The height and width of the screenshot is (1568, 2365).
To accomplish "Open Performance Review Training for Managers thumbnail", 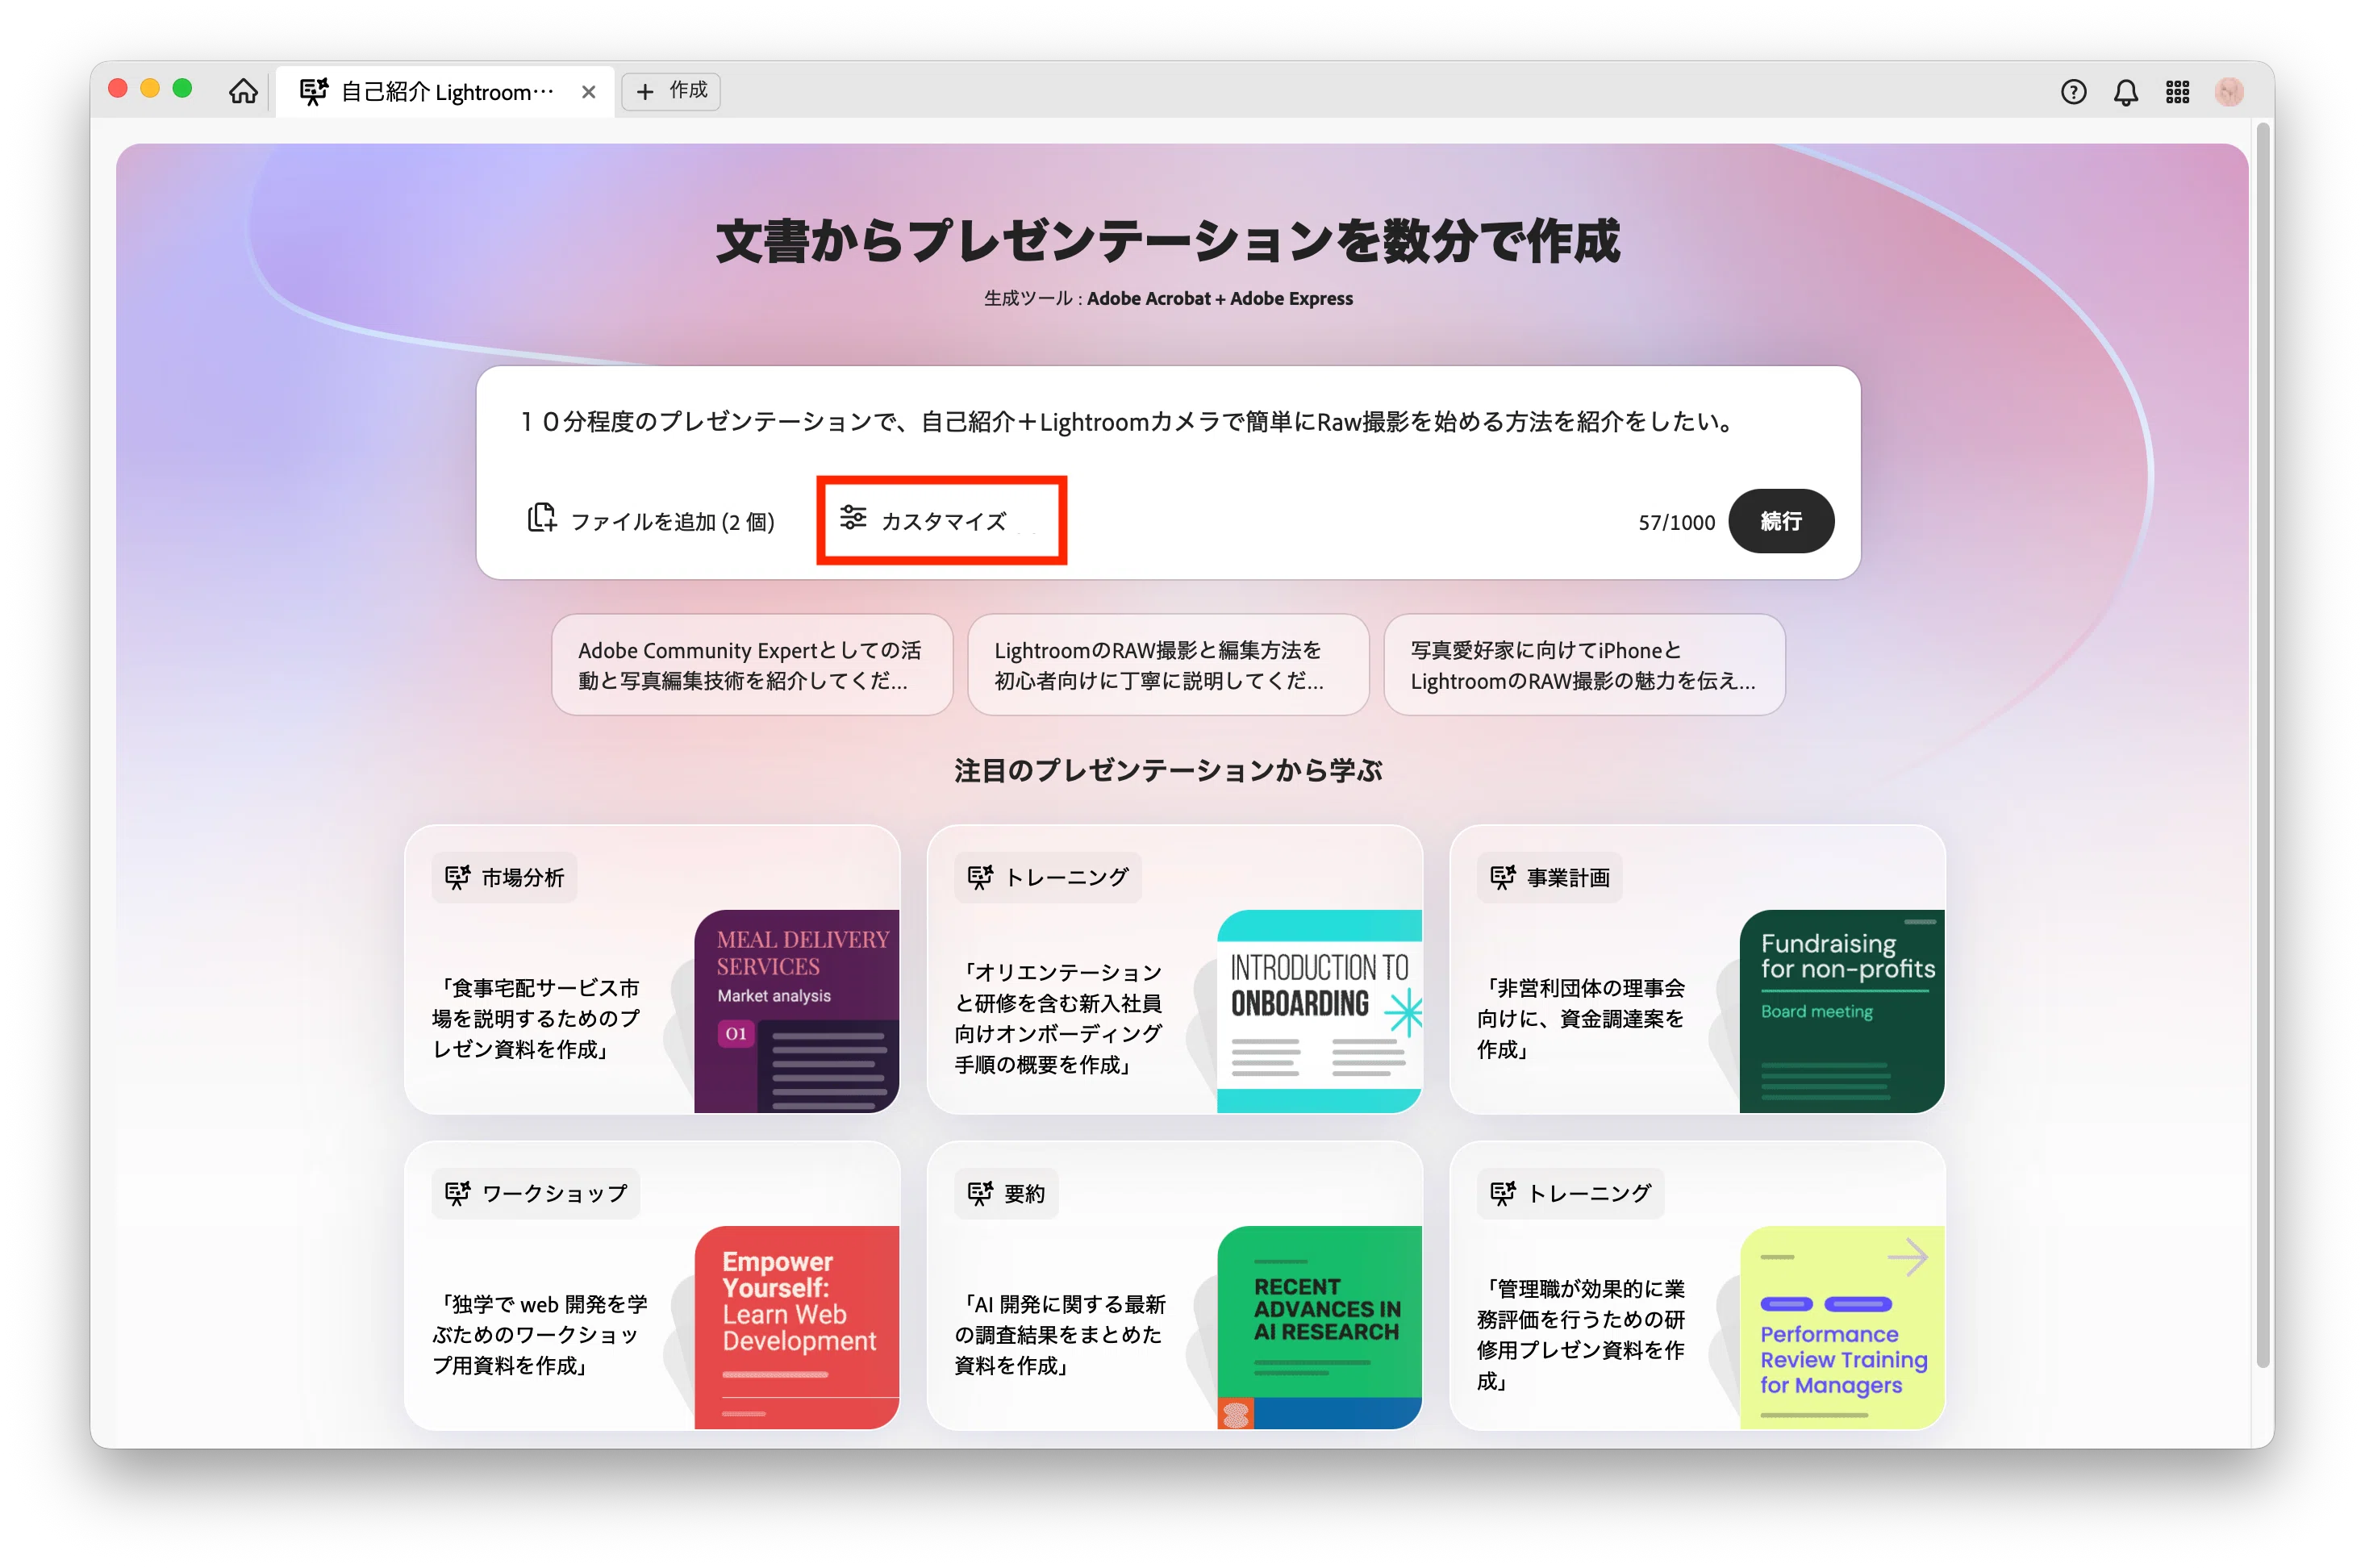I will point(1842,1327).
